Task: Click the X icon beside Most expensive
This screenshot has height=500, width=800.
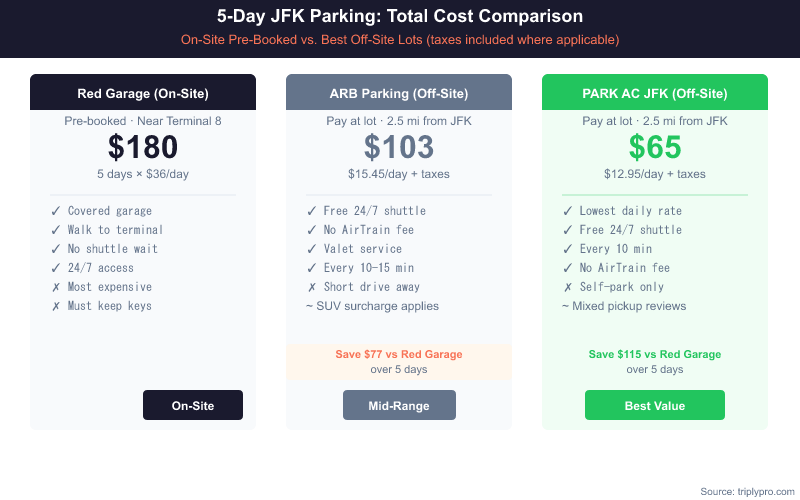Action: coord(55,287)
